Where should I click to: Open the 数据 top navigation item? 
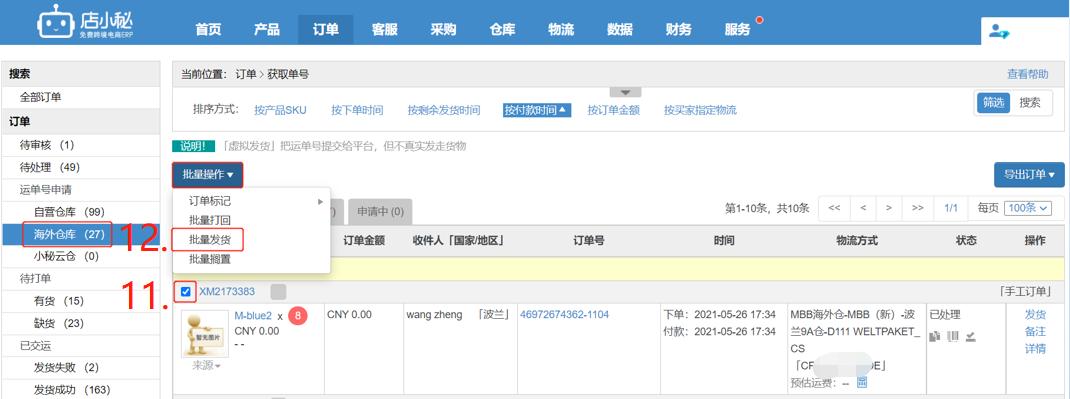pyautogui.click(x=620, y=29)
